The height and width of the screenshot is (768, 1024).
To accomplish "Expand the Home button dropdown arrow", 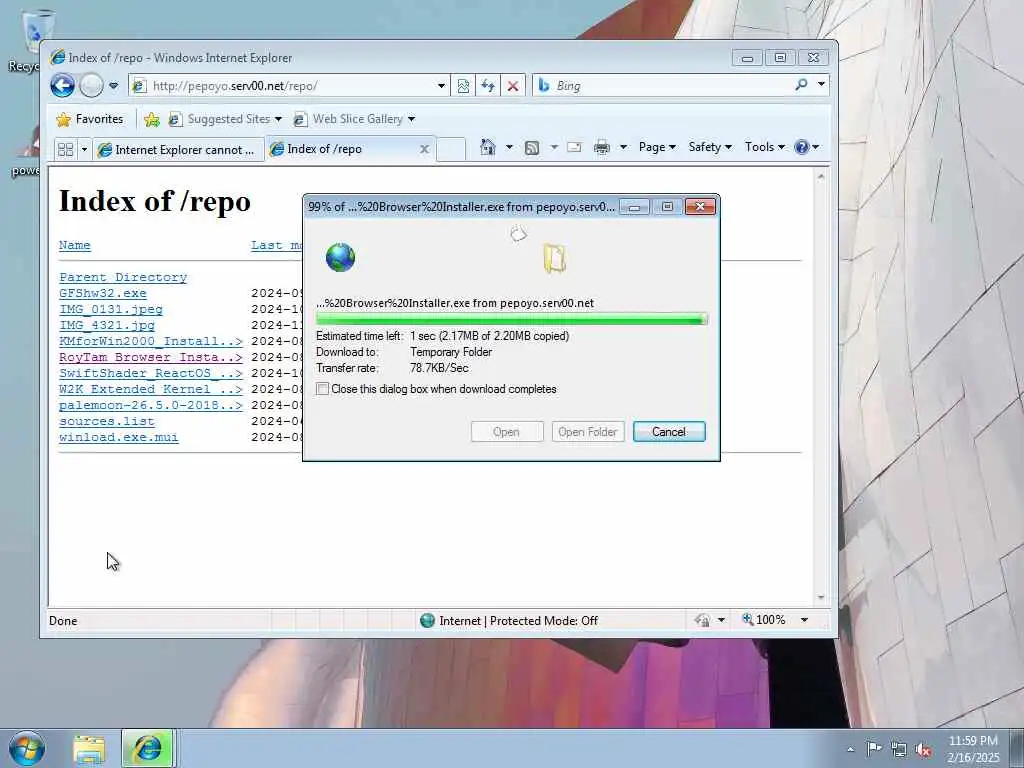I will coord(509,147).
